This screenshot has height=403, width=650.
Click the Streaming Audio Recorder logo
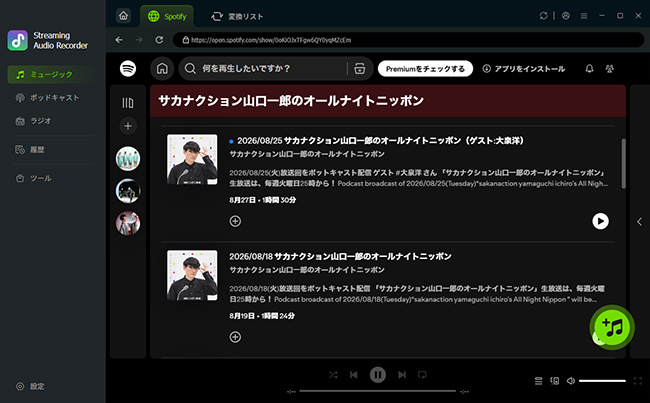(x=18, y=40)
